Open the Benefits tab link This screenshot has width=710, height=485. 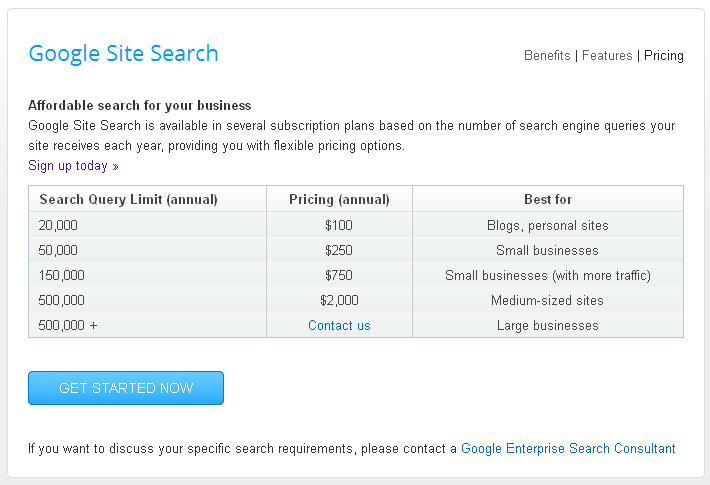[547, 56]
